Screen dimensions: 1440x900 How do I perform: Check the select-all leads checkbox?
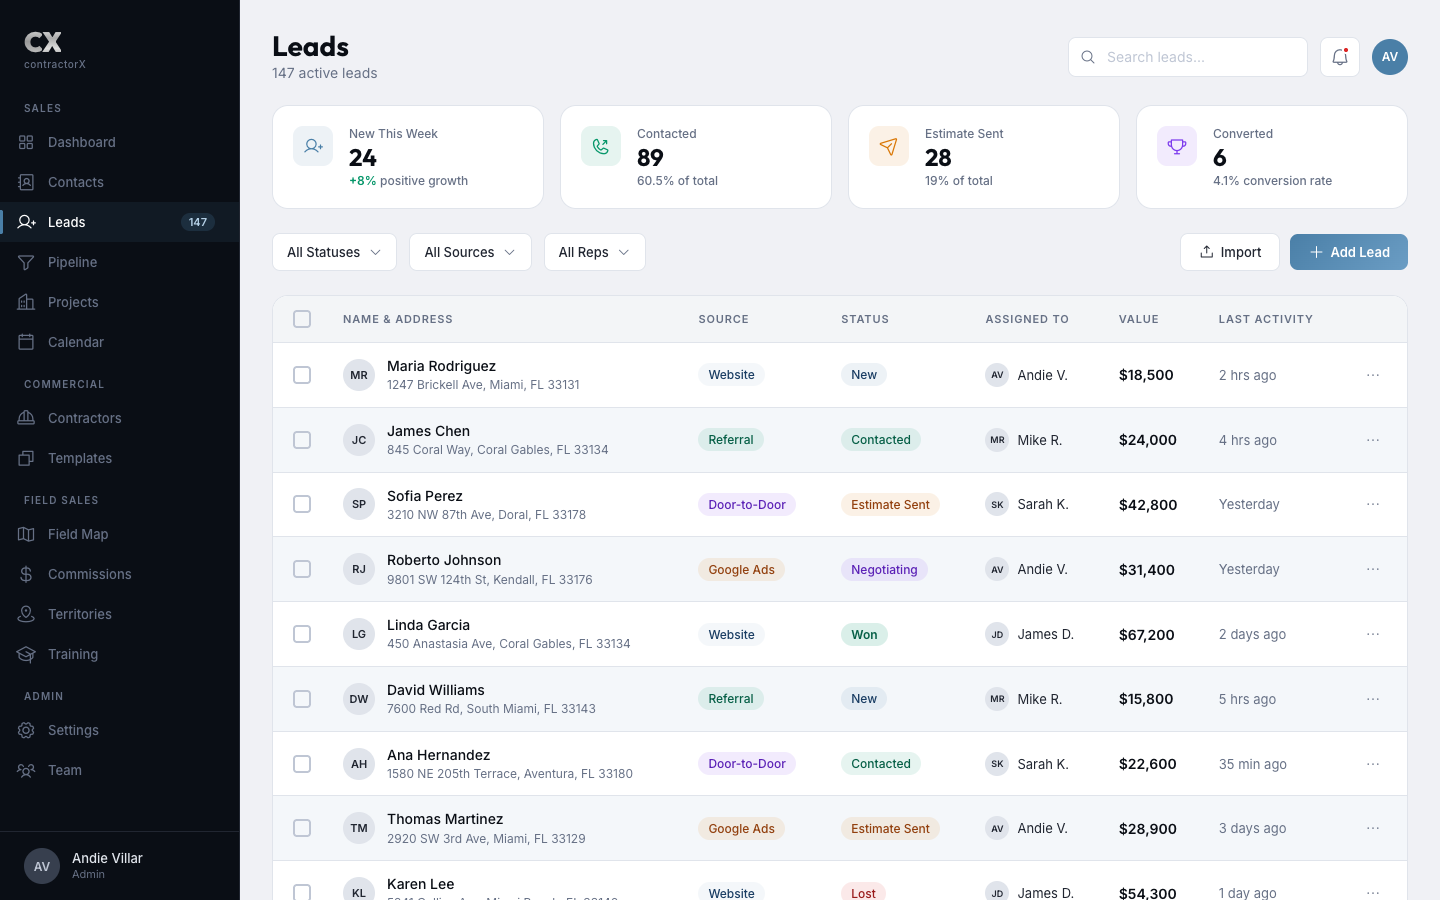coord(302,319)
